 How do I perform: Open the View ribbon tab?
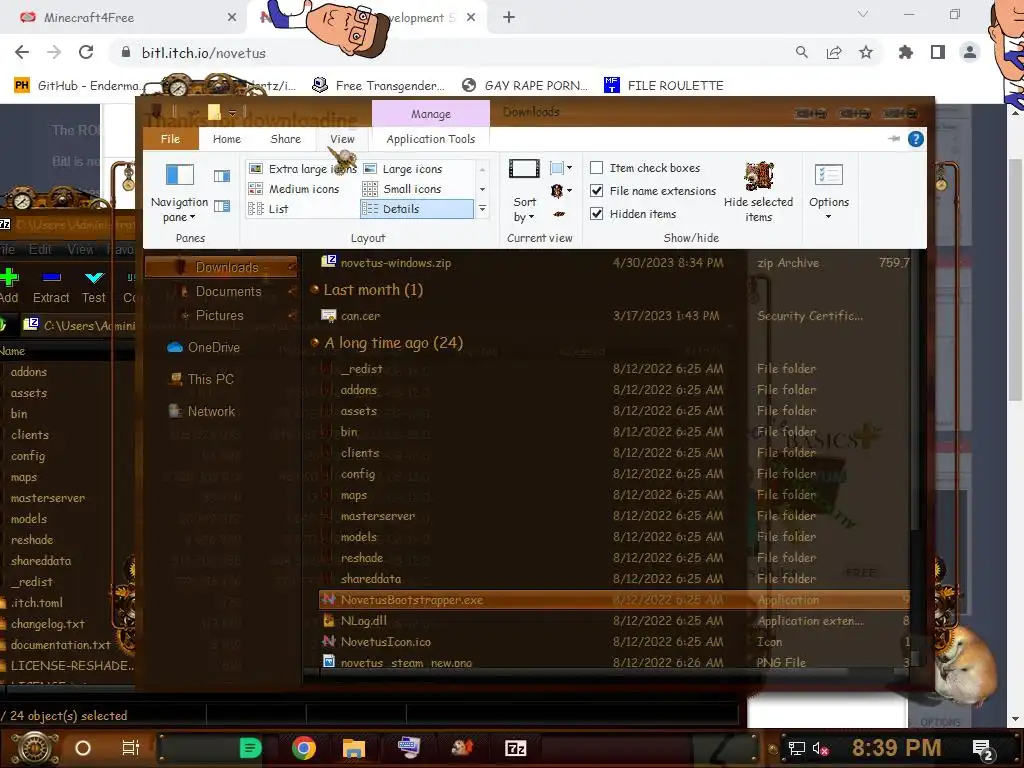(342, 138)
